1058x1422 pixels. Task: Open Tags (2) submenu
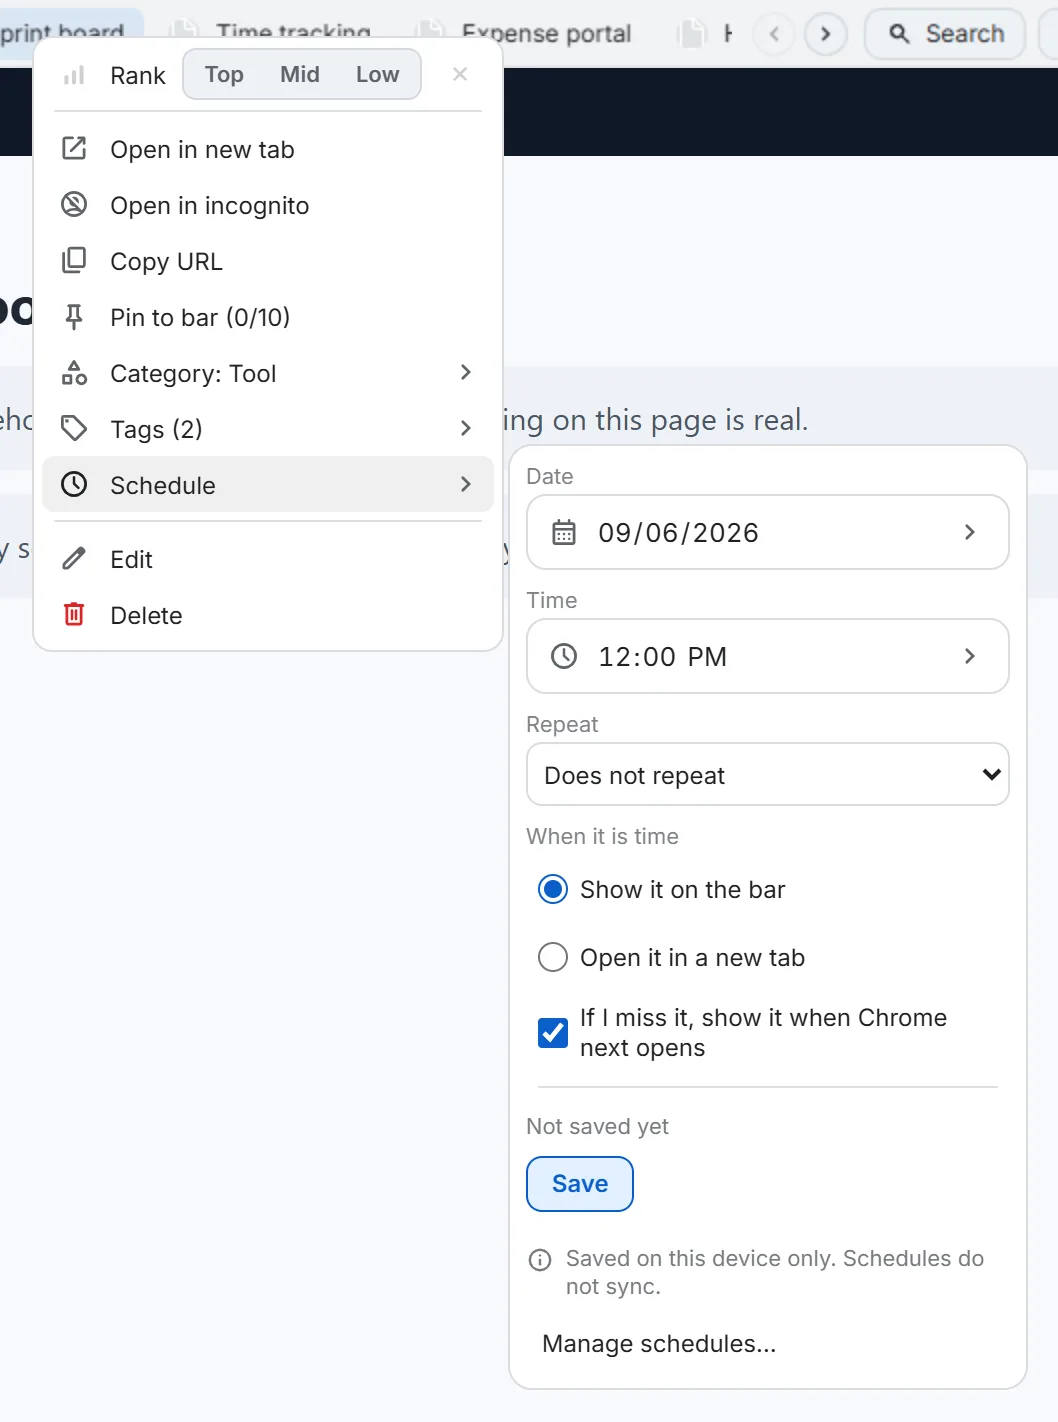point(268,429)
